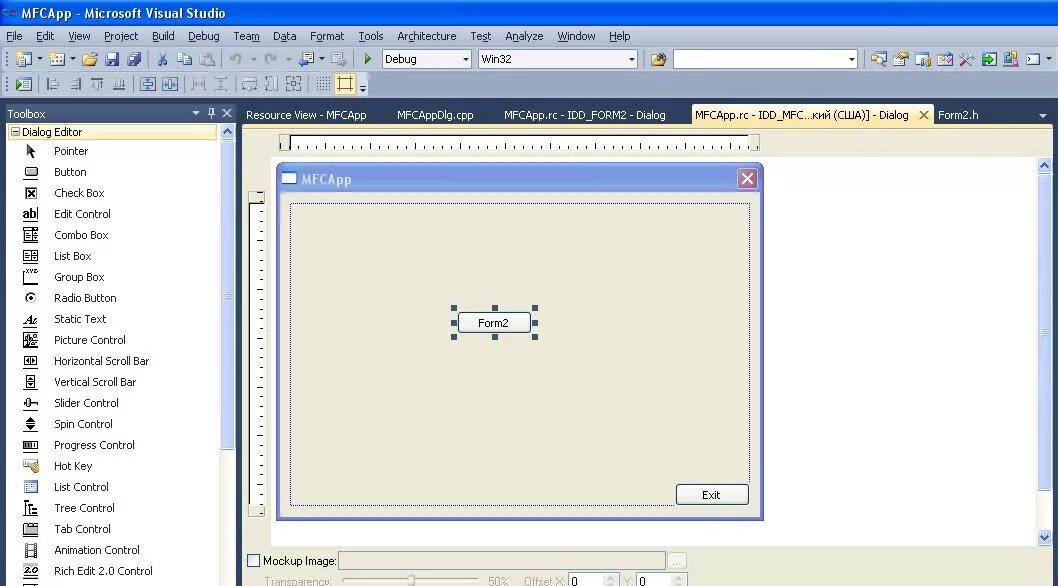Image resolution: width=1058 pixels, height=586 pixels.
Task: Select the Exit button in the dialog
Action: click(x=712, y=495)
